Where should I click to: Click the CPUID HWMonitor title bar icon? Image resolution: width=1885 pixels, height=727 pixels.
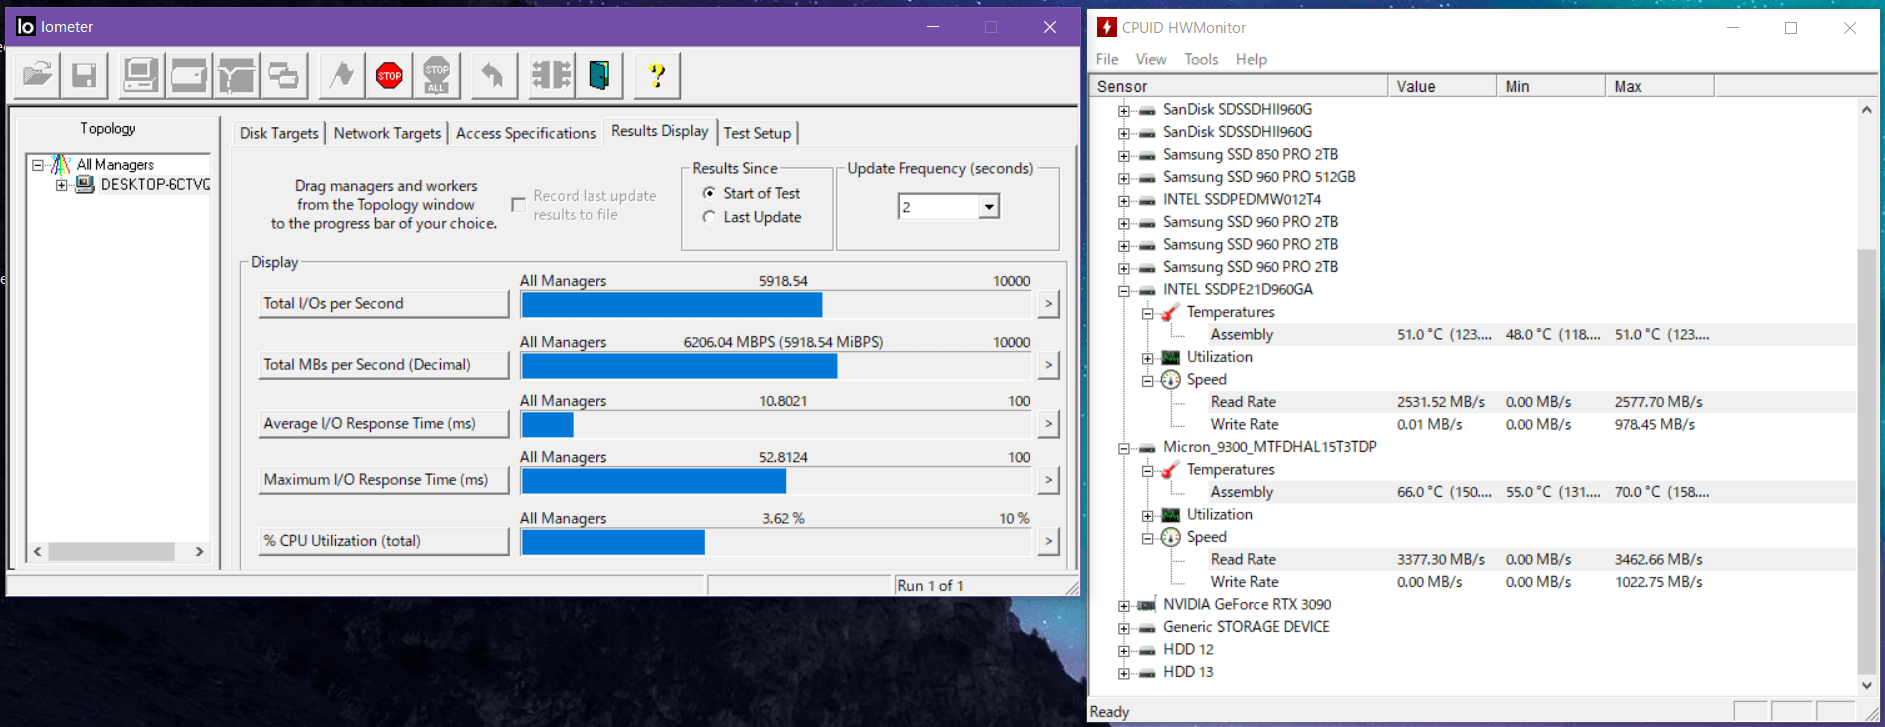1107,27
